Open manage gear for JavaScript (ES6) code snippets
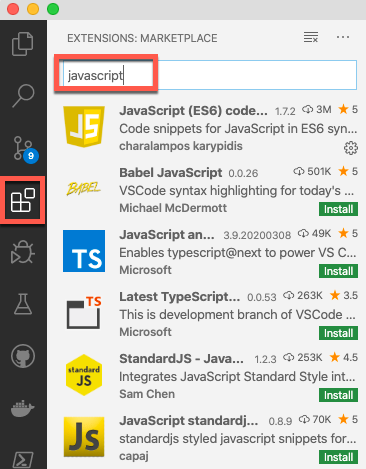 coord(351,148)
